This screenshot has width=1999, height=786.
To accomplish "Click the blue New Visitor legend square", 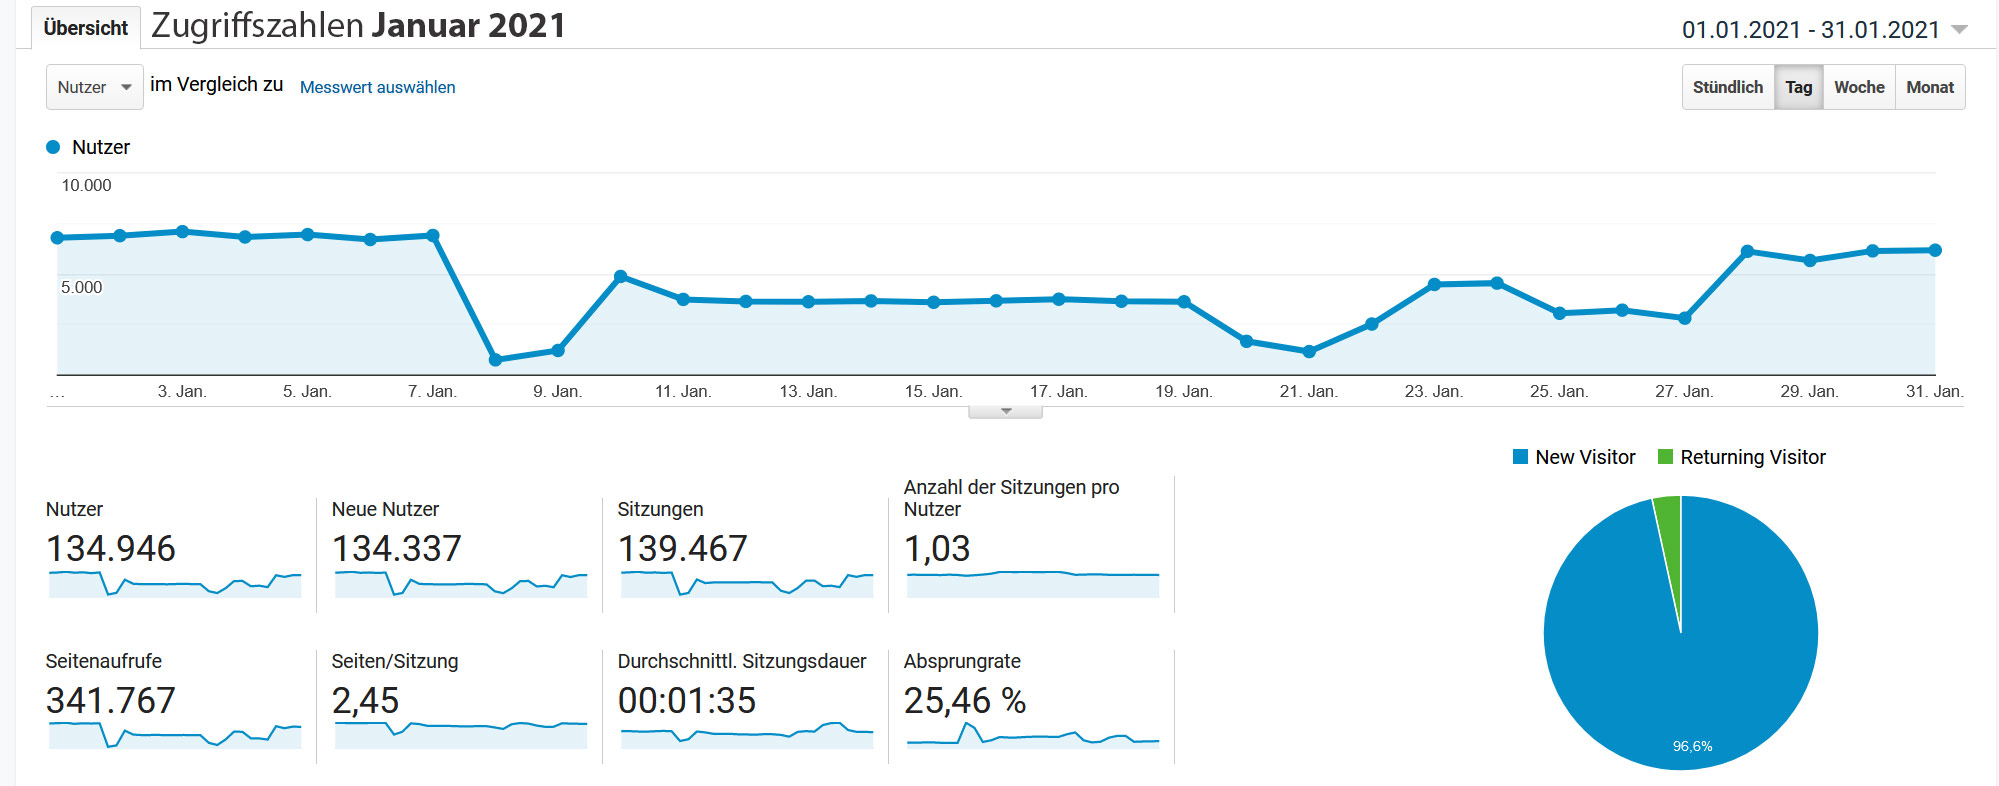I will [x=1520, y=457].
